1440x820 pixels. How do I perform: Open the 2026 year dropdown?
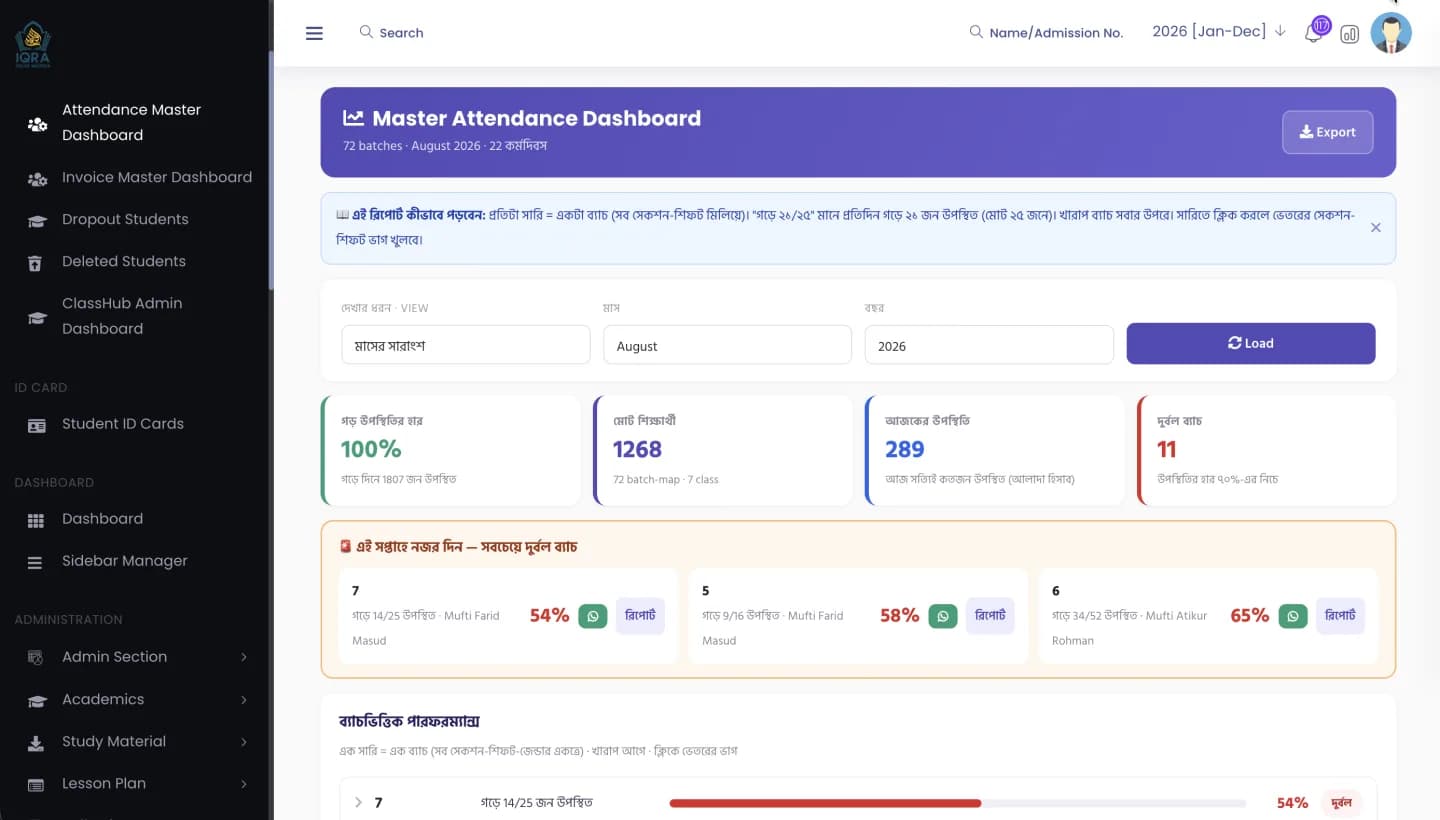pos(989,345)
